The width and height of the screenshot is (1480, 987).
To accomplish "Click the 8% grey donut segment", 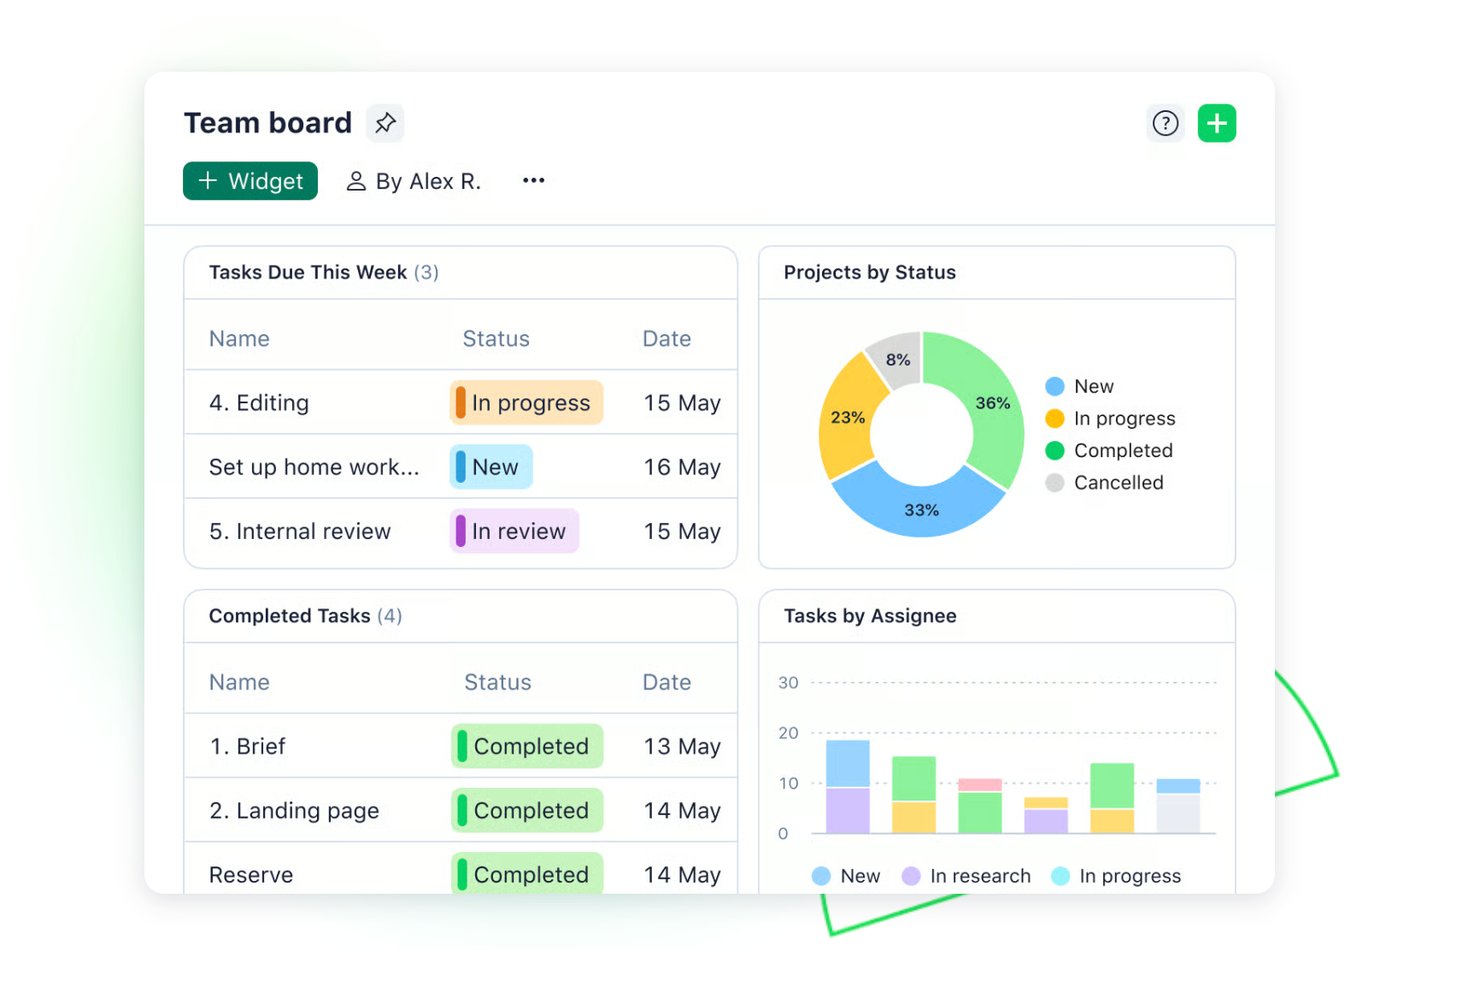I will [897, 360].
